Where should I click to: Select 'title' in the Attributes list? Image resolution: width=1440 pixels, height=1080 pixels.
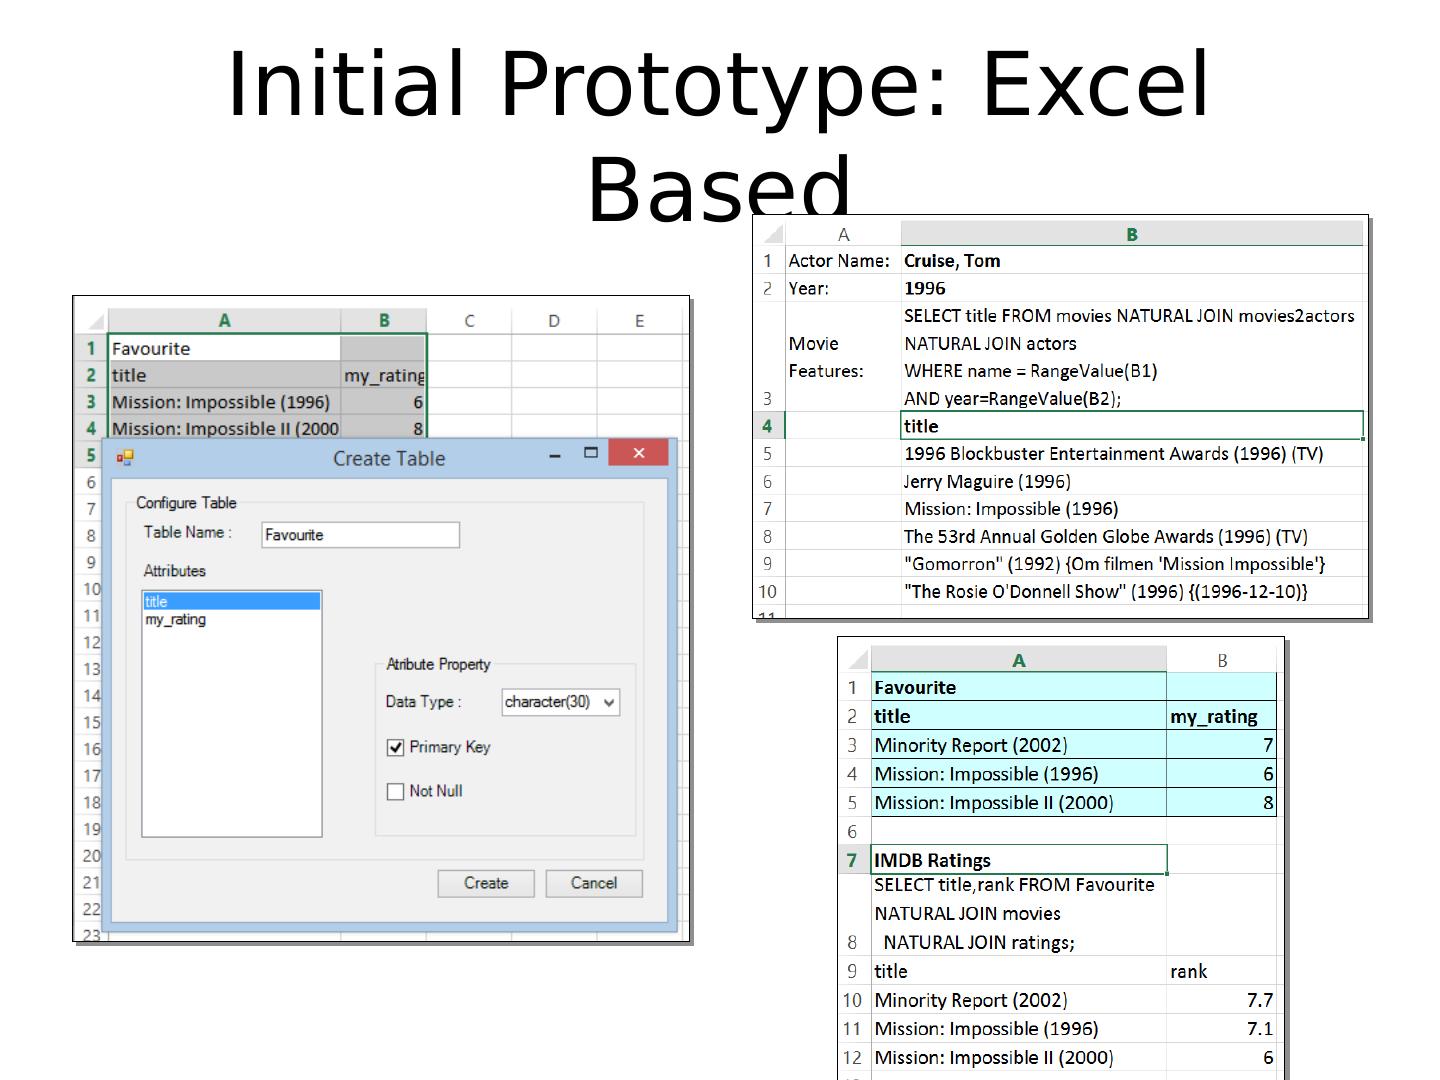(232, 601)
